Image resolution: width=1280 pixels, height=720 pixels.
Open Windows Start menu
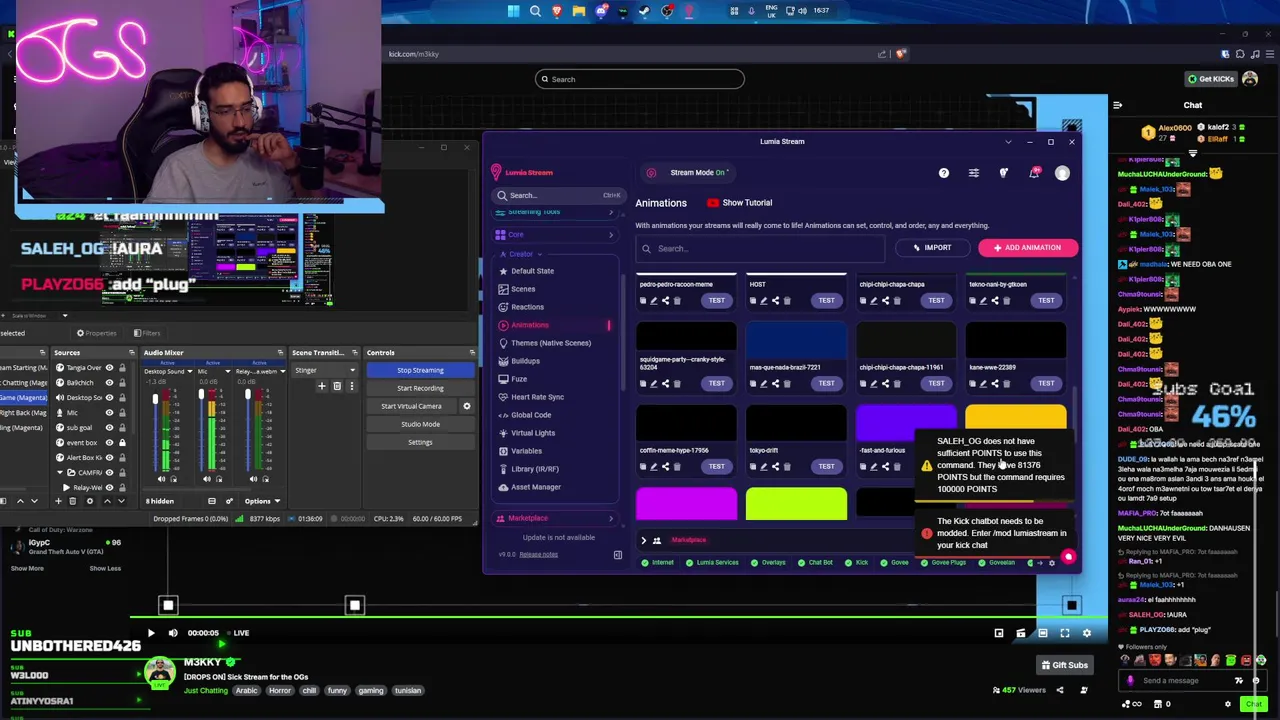(513, 11)
